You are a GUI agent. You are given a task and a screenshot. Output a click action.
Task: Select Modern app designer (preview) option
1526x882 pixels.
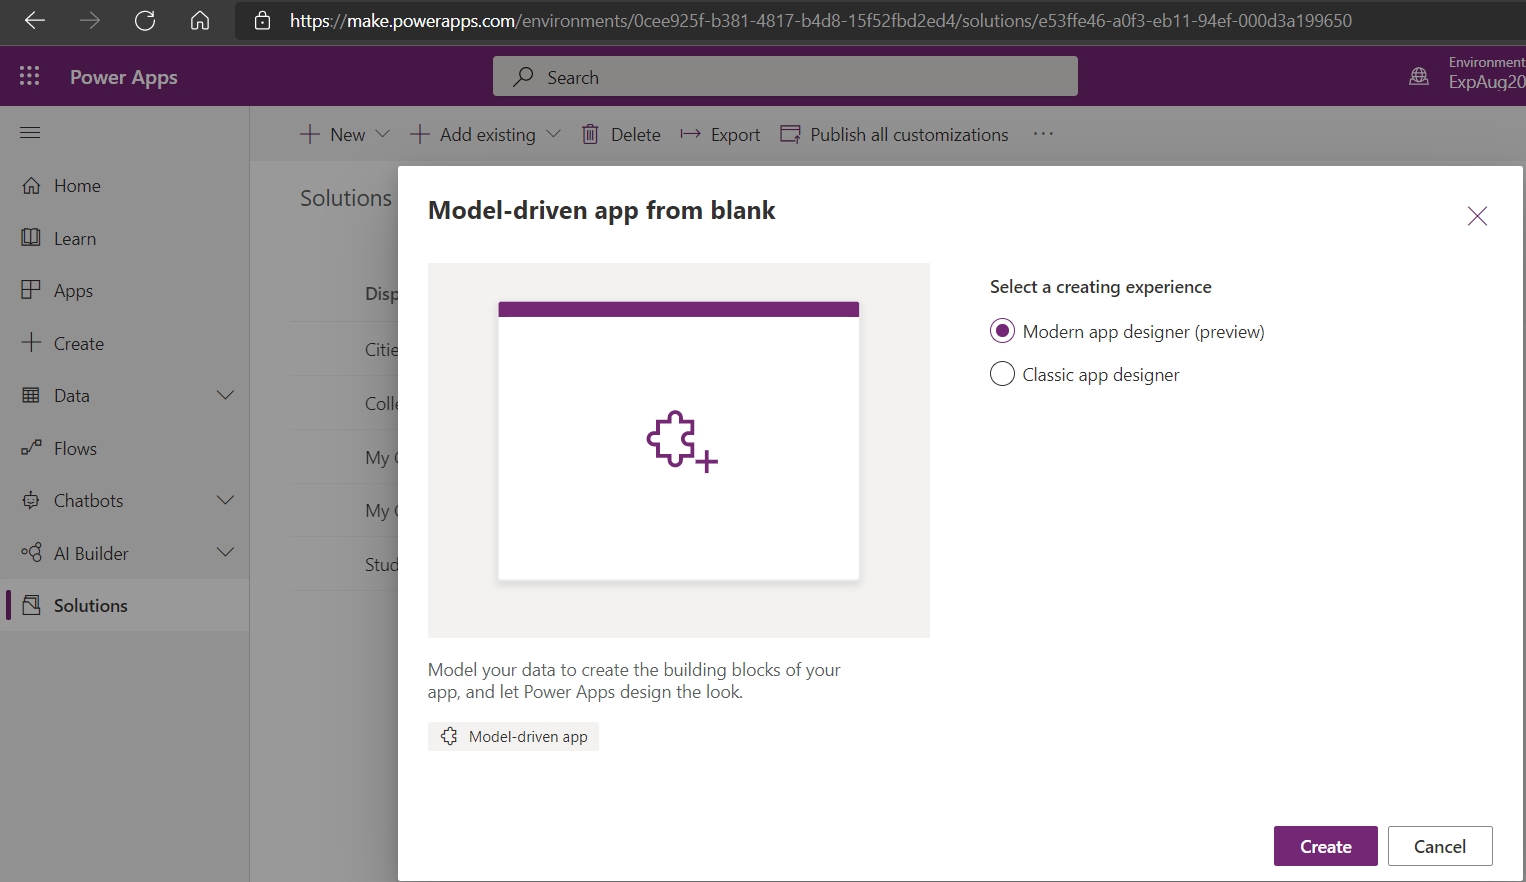click(1002, 331)
